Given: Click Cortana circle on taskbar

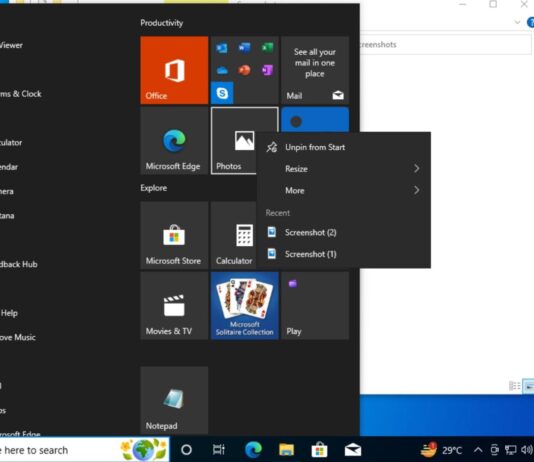Looking at the screenshot, I should pos(186,450).
